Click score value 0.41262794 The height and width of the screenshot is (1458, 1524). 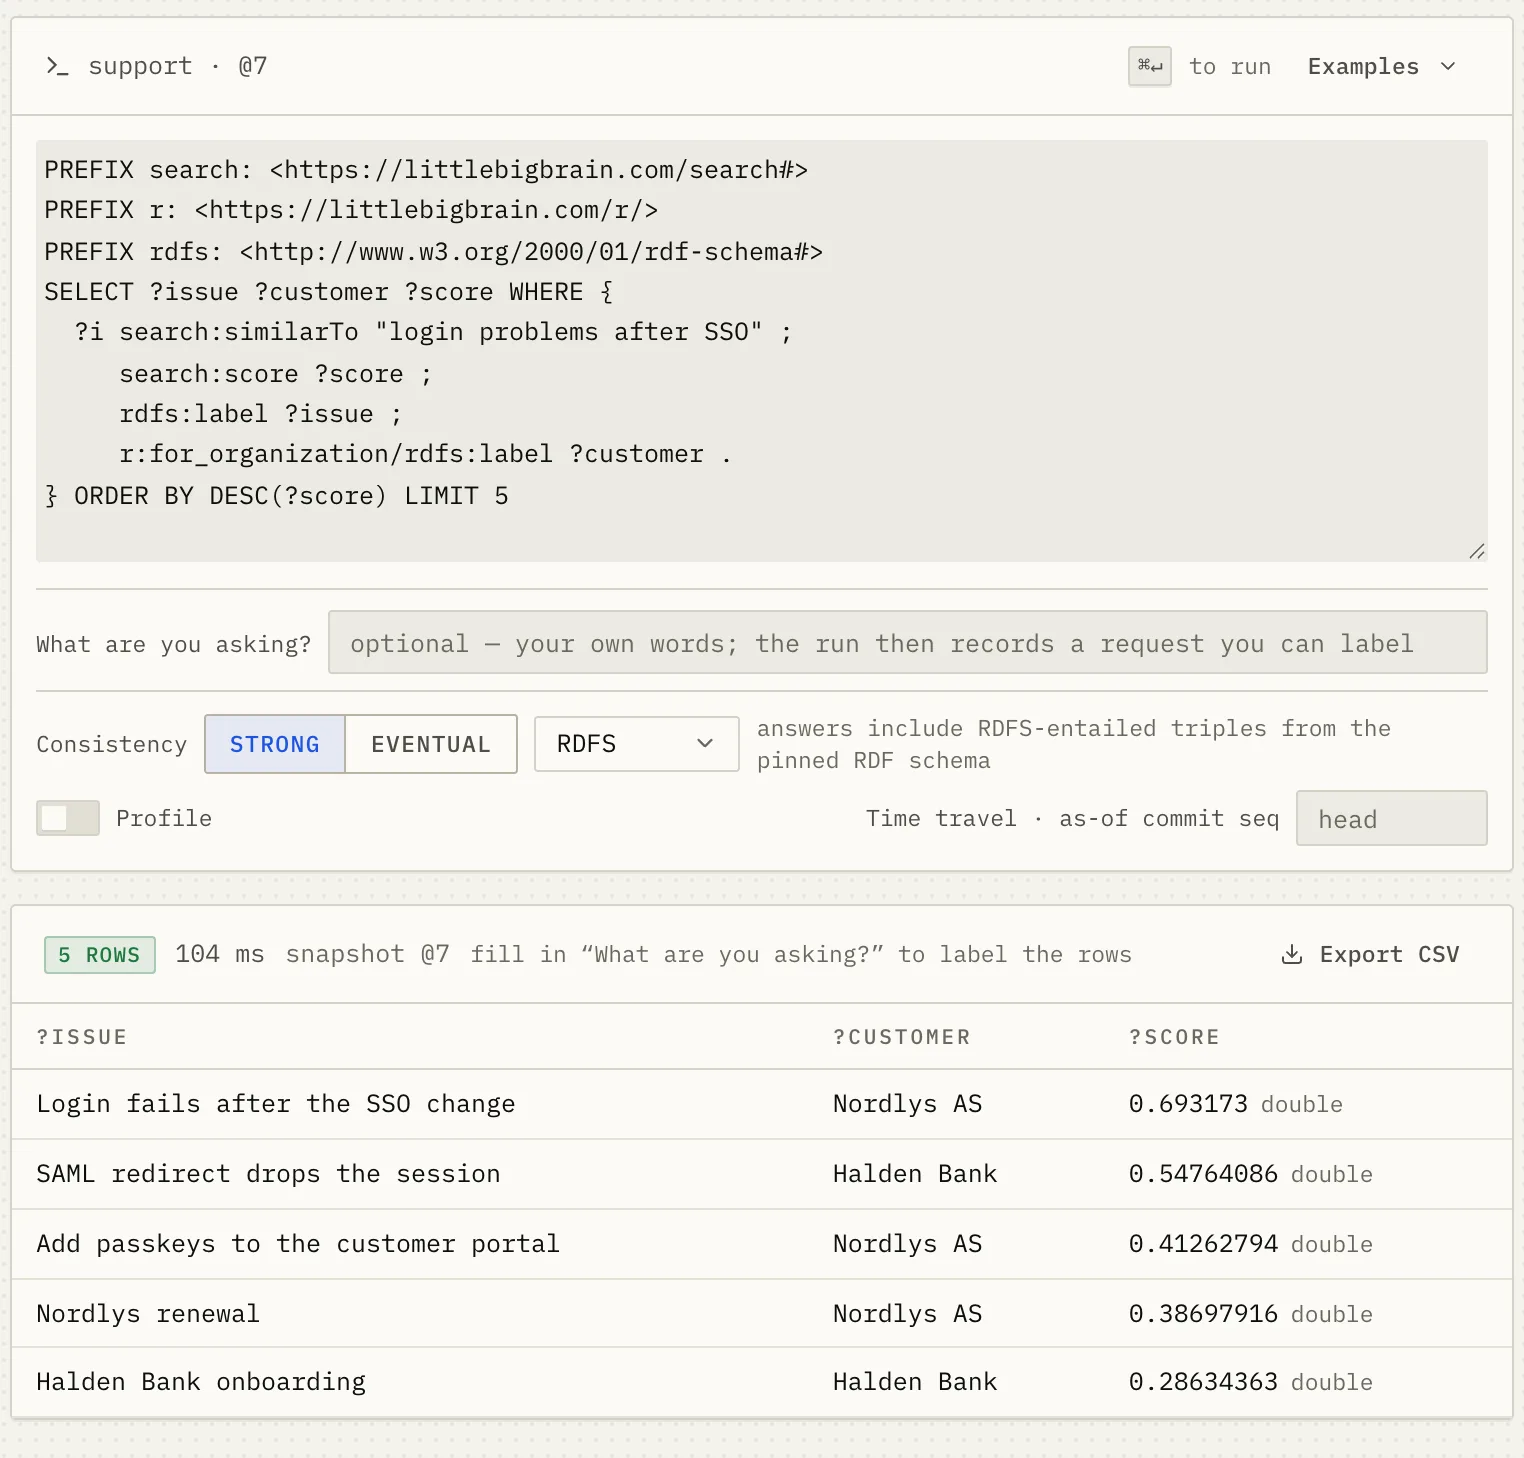tap(1203, 1244)
